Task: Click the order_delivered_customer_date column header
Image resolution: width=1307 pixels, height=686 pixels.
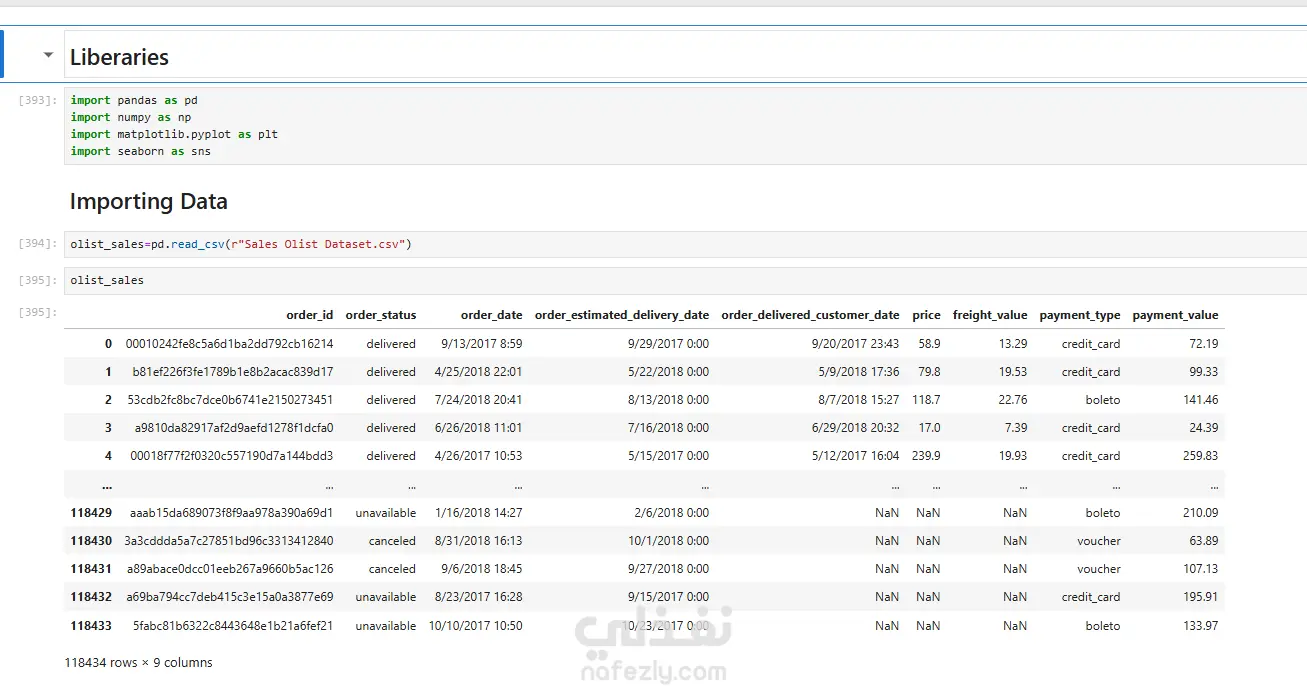Action: point(810,315)
